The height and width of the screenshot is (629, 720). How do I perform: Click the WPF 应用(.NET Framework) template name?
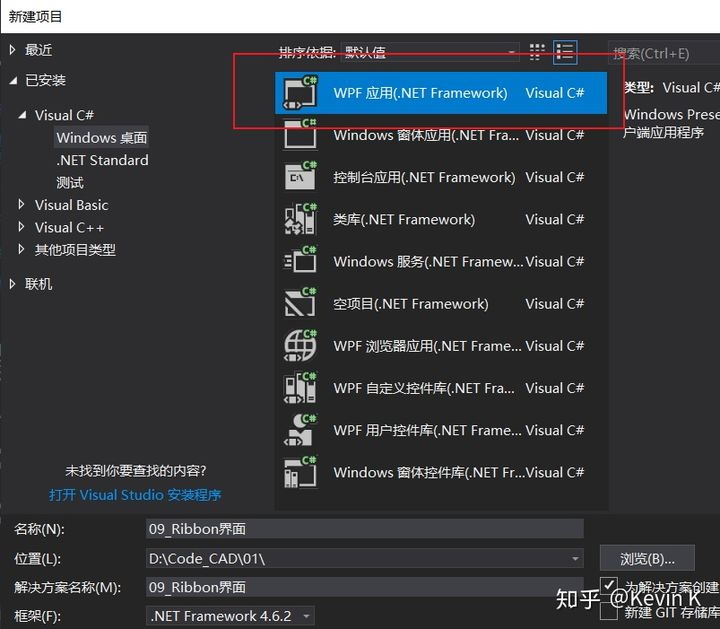(x=420, y=93)
